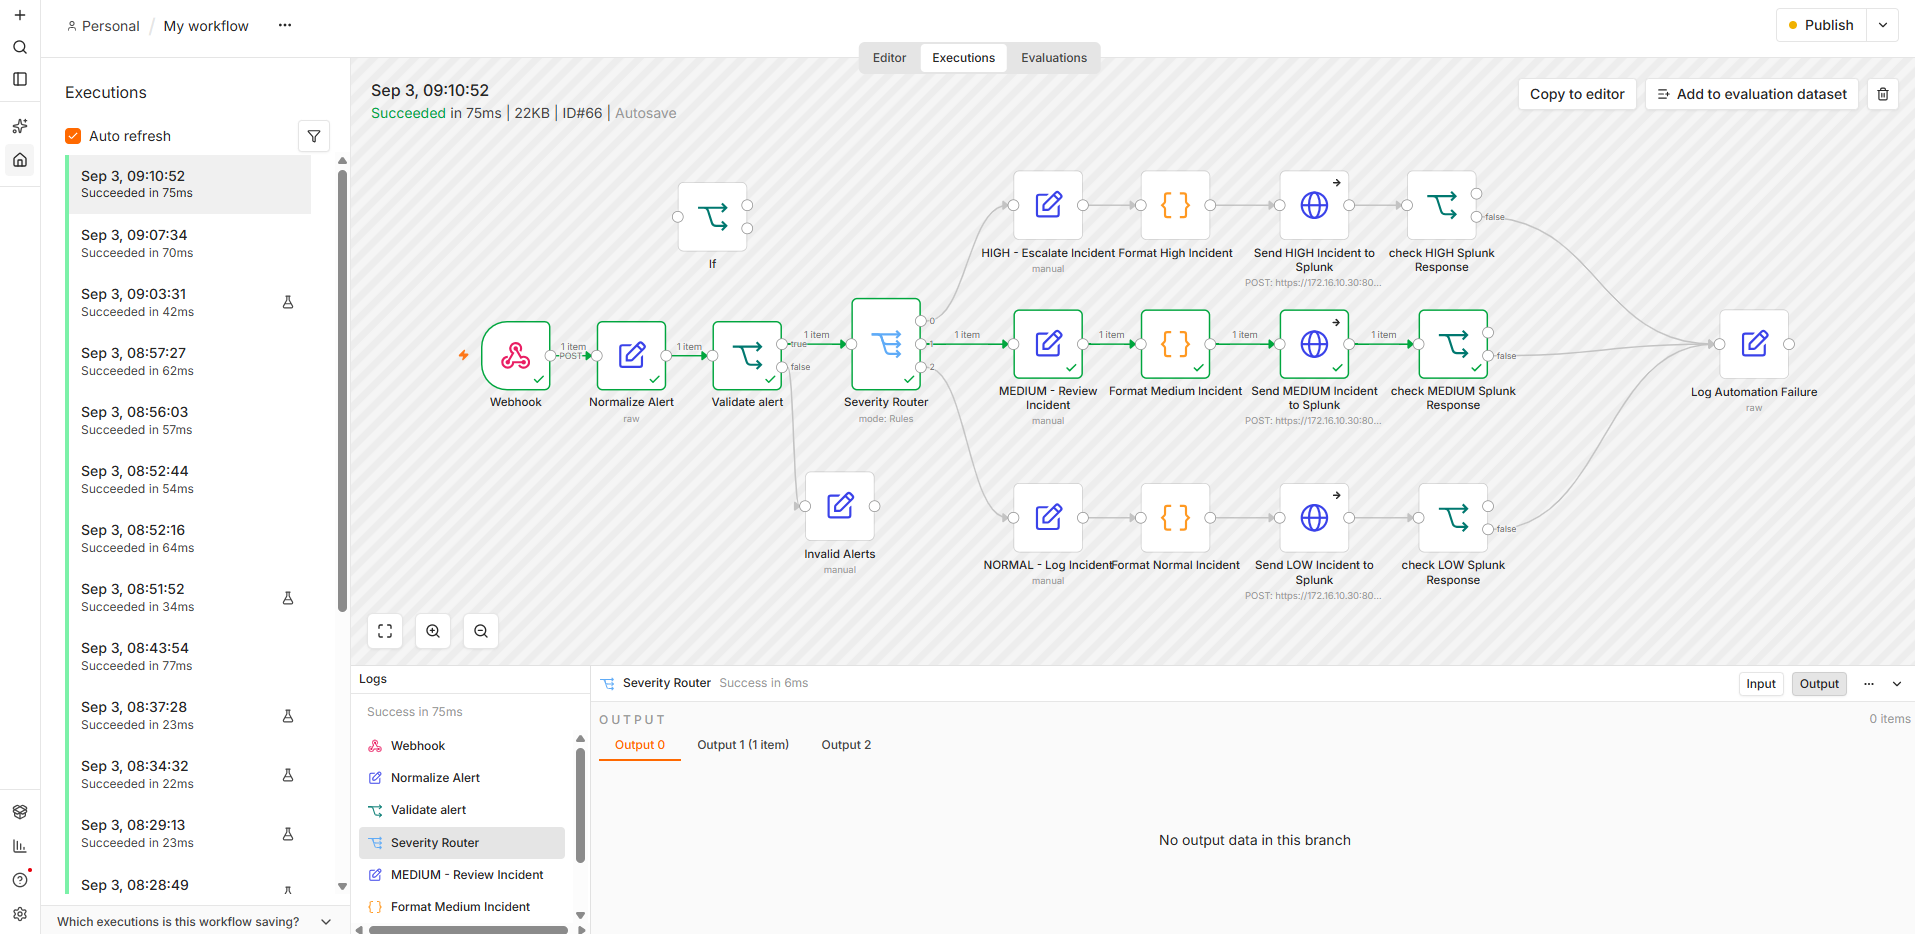Viewport: 1915px width, 934px height.
Task: Open the help icon in sidebar
Action: pos(20,880)
